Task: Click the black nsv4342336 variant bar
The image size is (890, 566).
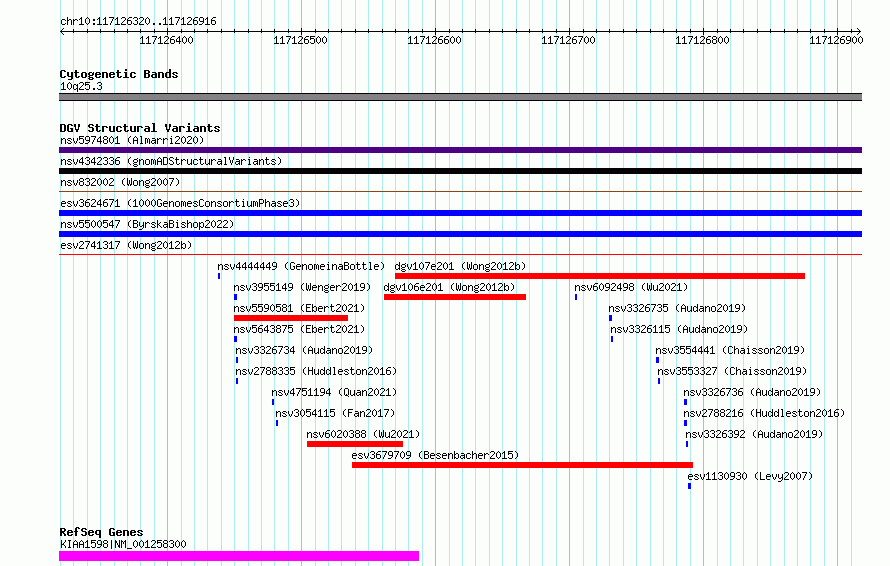Action: pos(460,171)
